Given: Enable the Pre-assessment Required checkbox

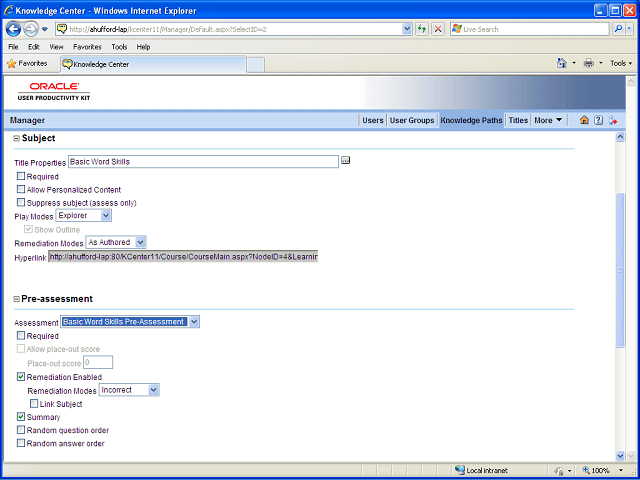Looking at the screenshot, I should click(x=21, y=336).
